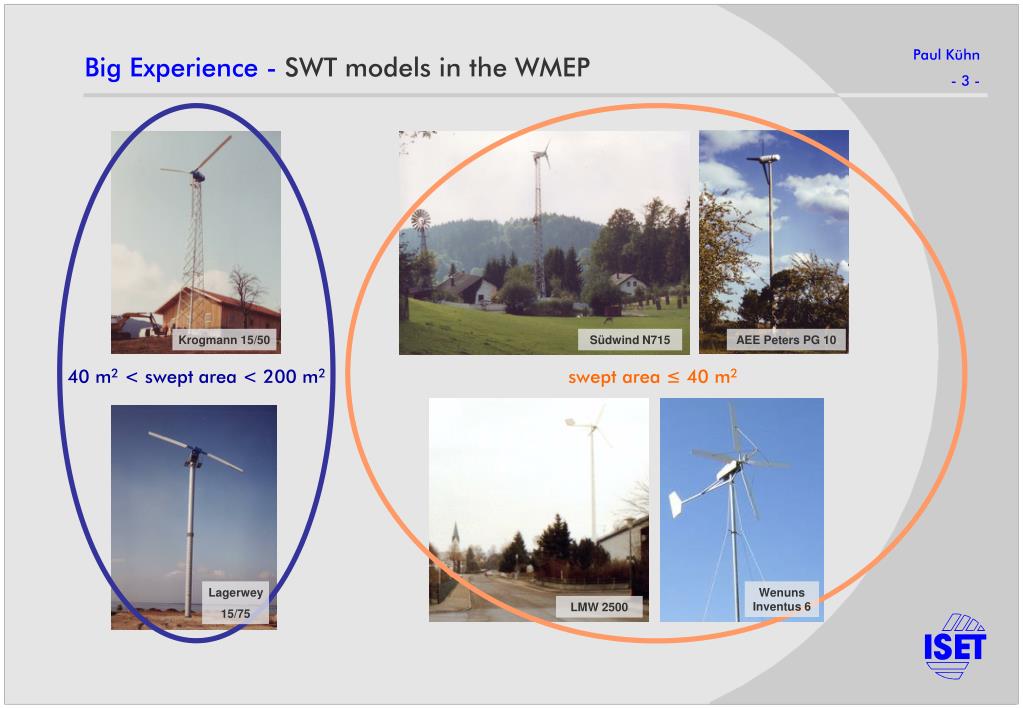Select the Südwind N715 turbine photo
The height and width of the screenshot is (708, 1023).
[x=544, y=242]
